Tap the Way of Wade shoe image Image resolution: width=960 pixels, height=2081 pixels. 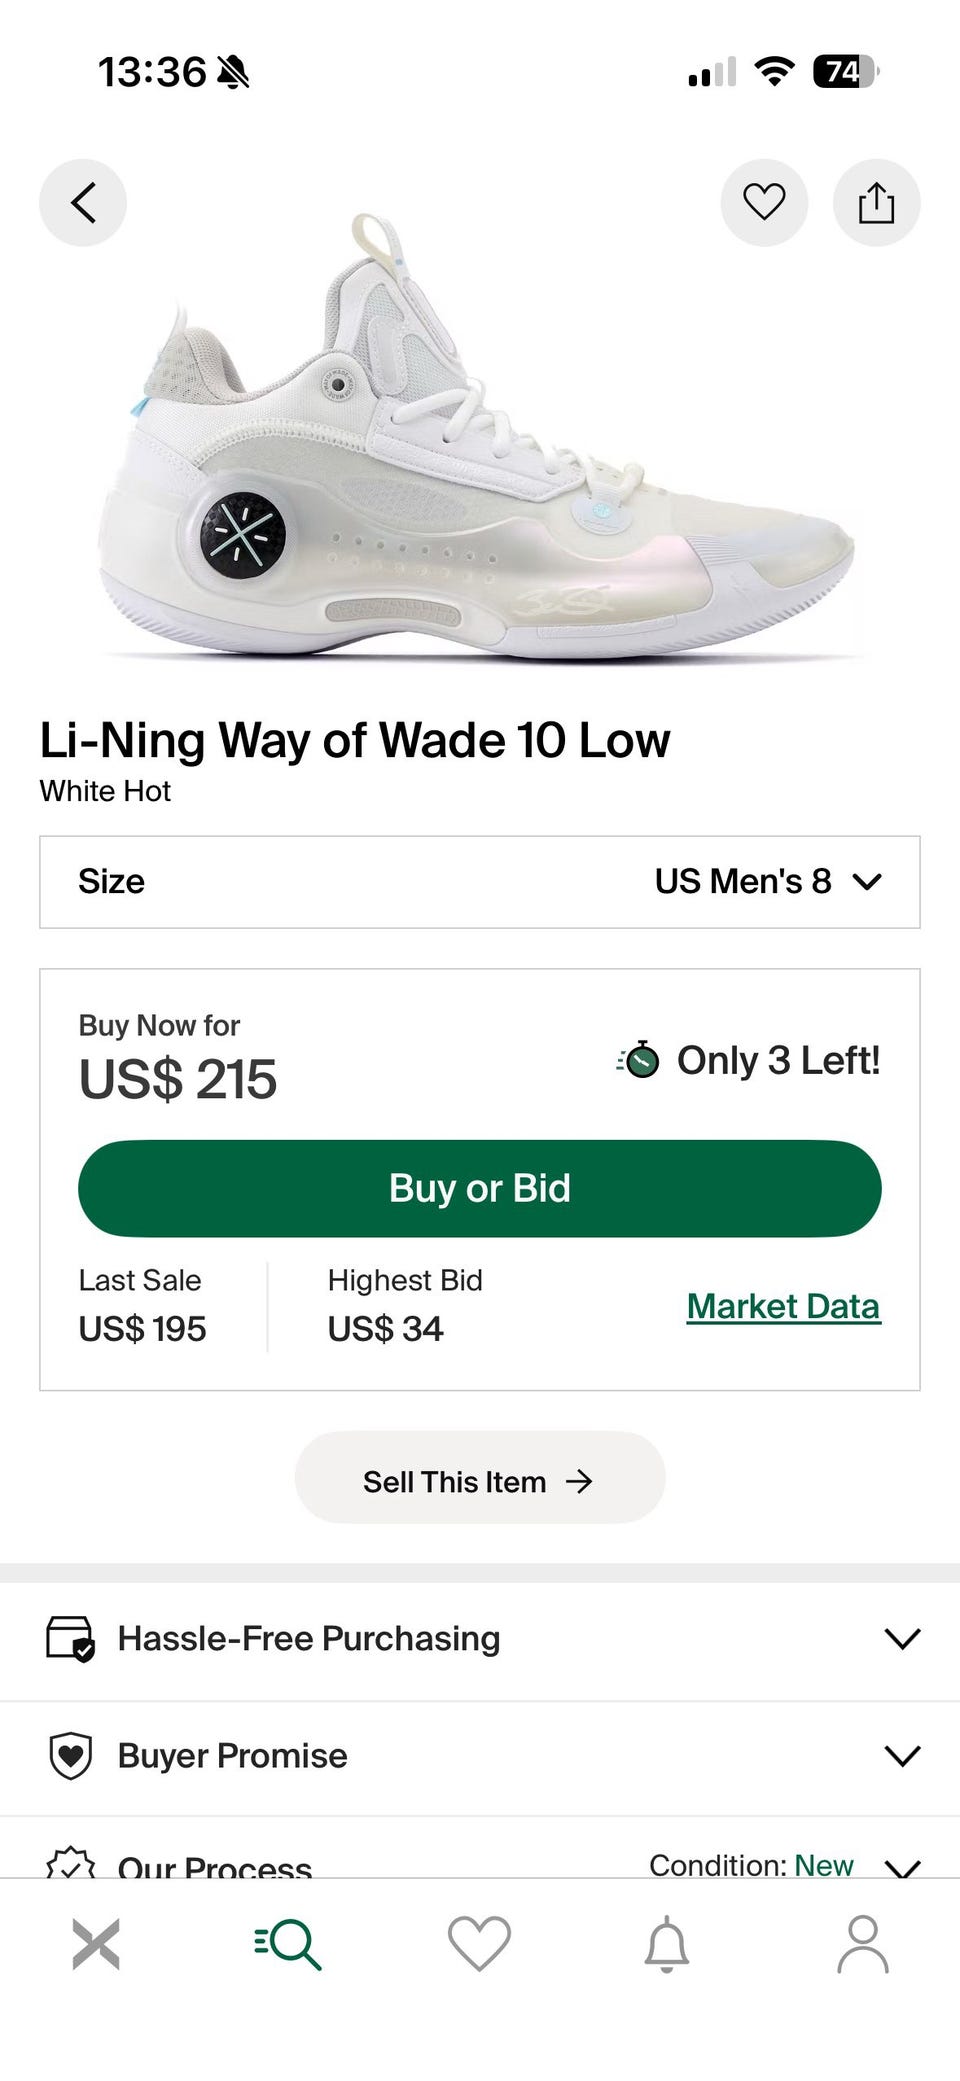(x=480, y=440)
